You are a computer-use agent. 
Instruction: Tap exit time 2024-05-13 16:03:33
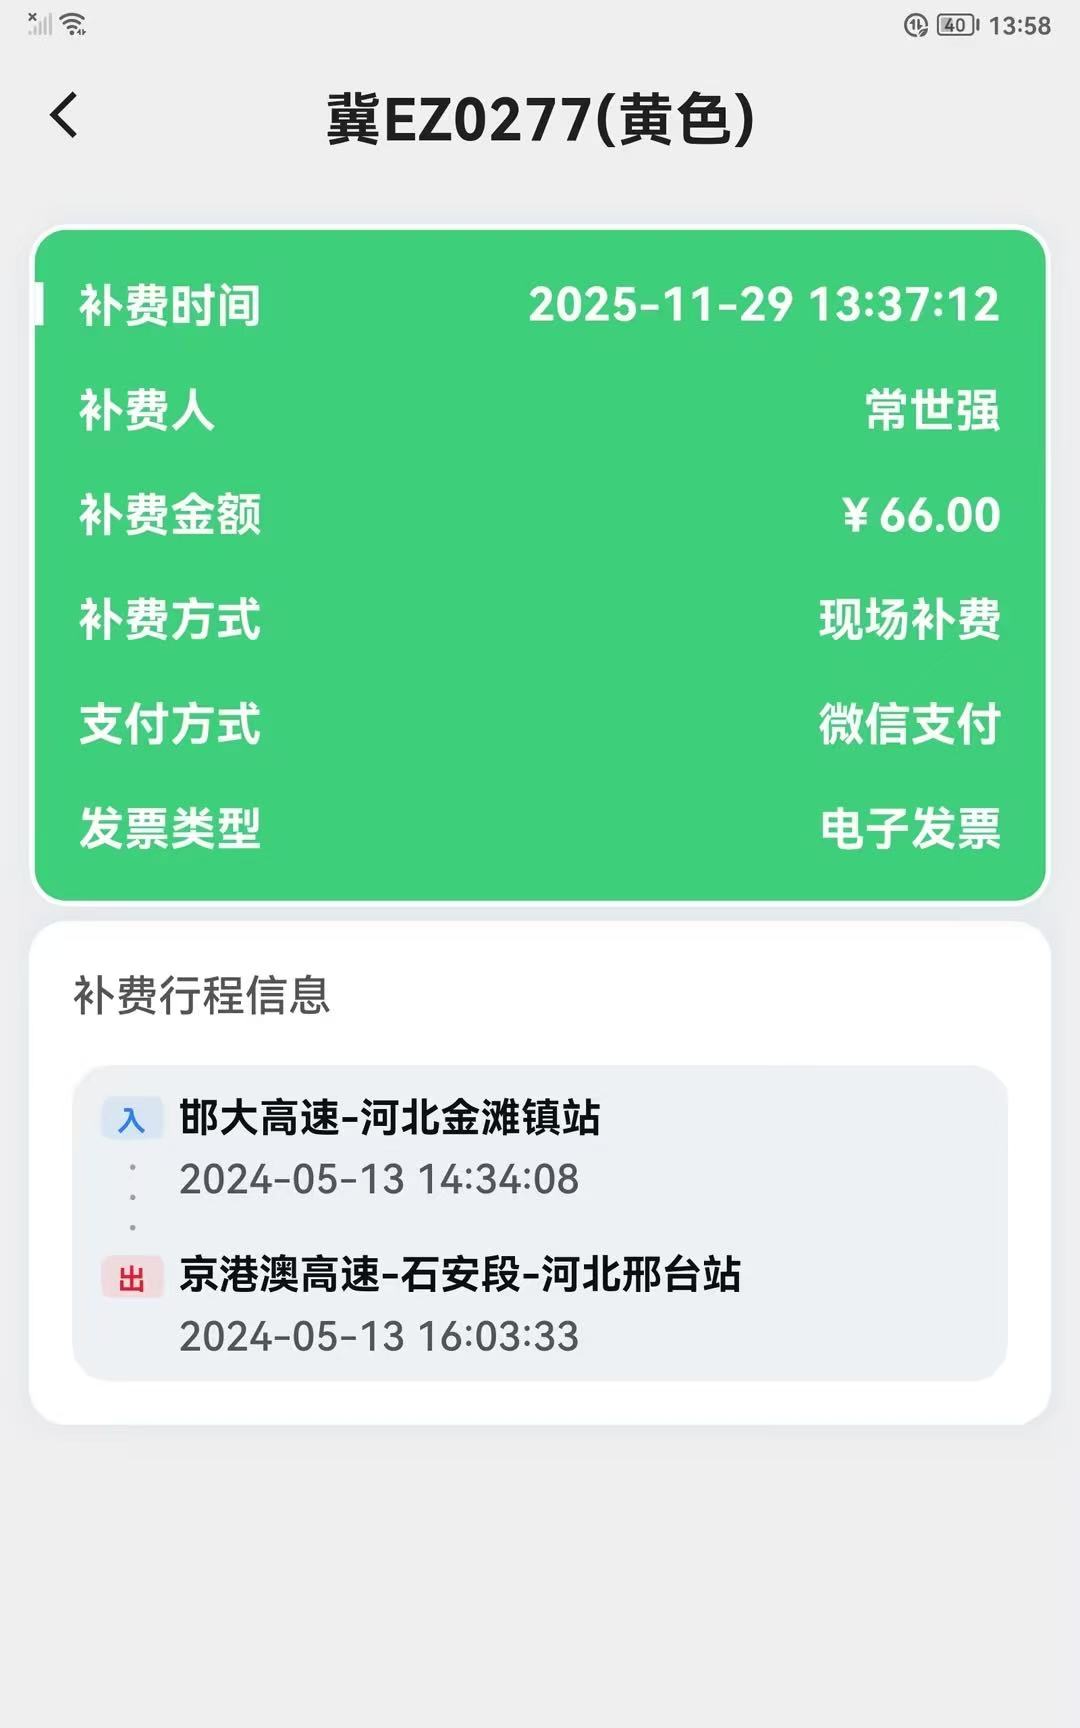tap(379, 1336)
